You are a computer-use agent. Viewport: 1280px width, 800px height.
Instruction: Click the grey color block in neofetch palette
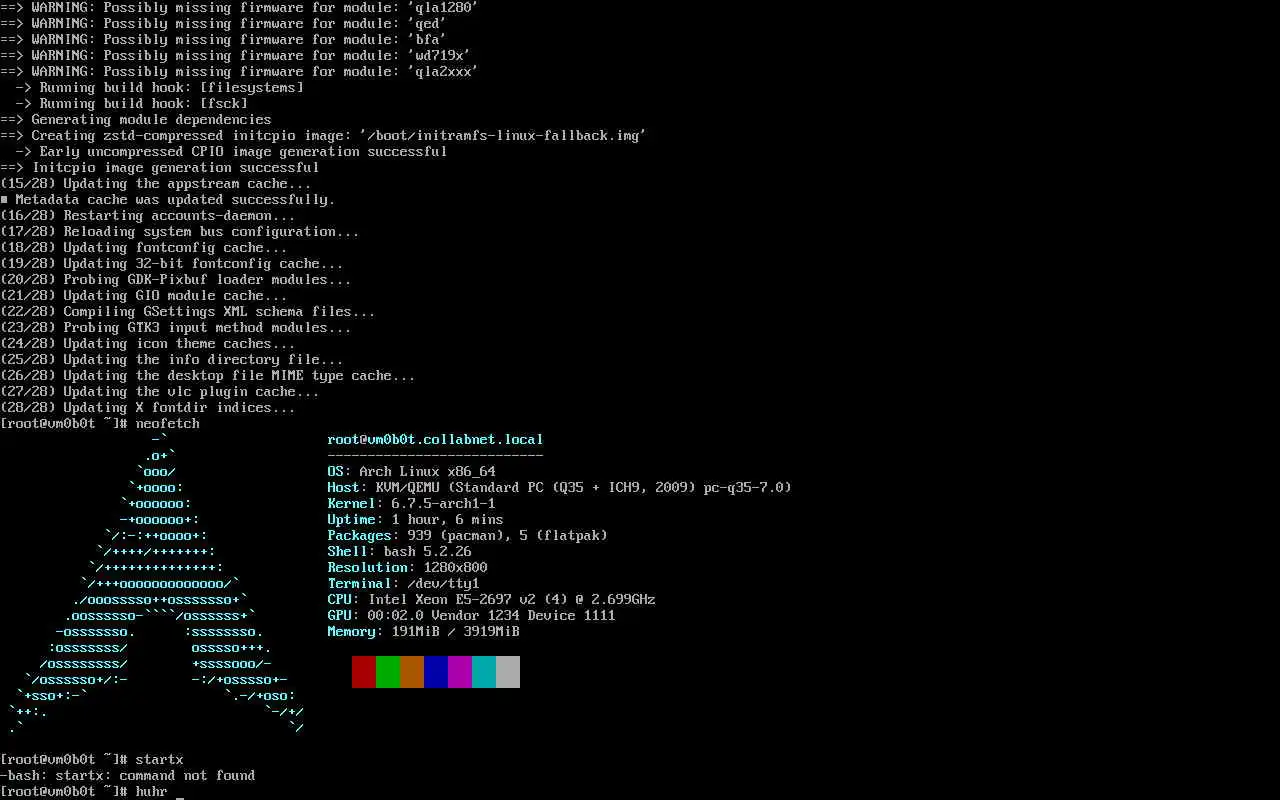coord(508,672)
